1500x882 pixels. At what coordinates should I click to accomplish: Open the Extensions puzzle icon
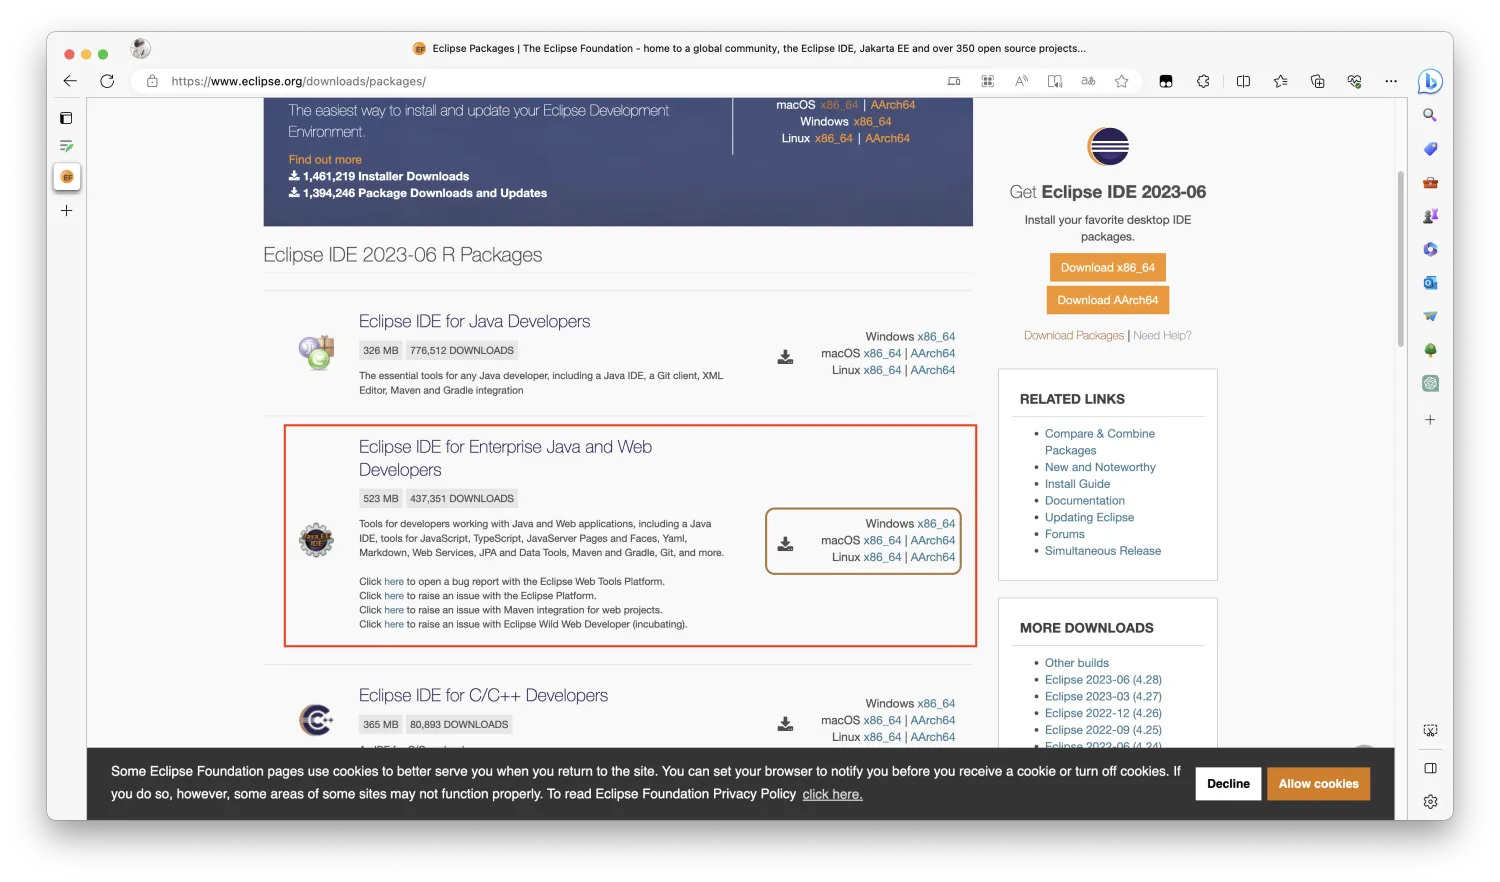[x=1203, y=81]
